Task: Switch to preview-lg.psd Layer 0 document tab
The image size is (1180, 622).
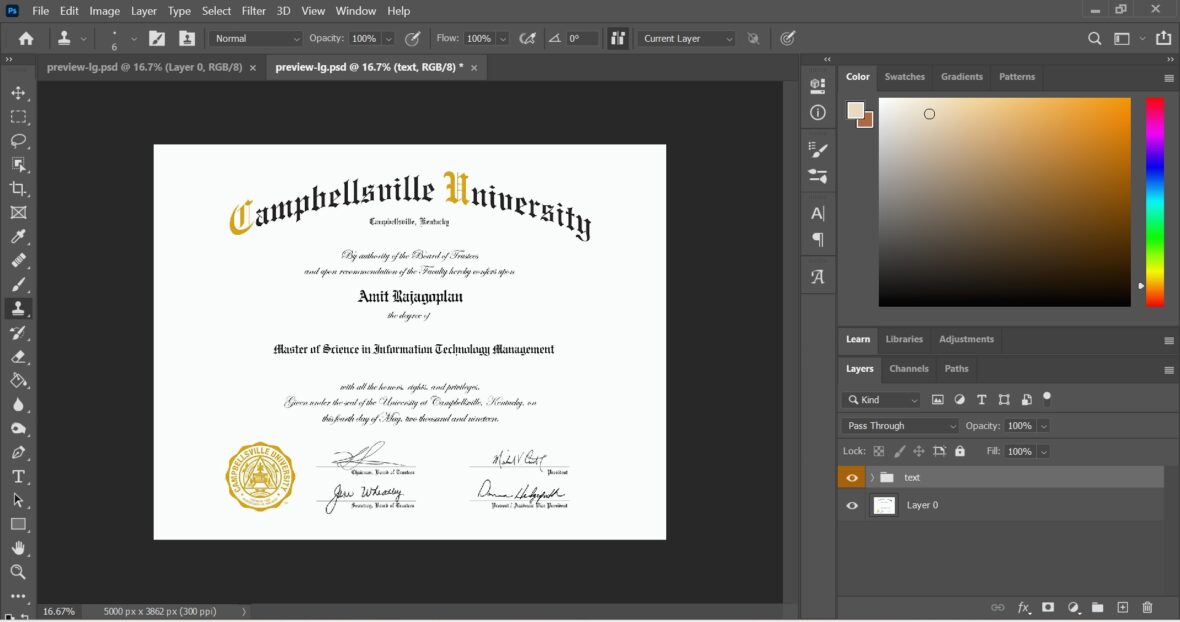Action: pos(144,67)
